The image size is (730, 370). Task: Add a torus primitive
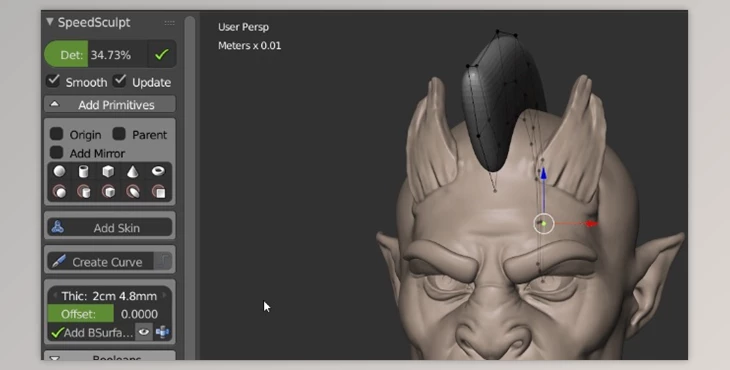tap(158, 171)
